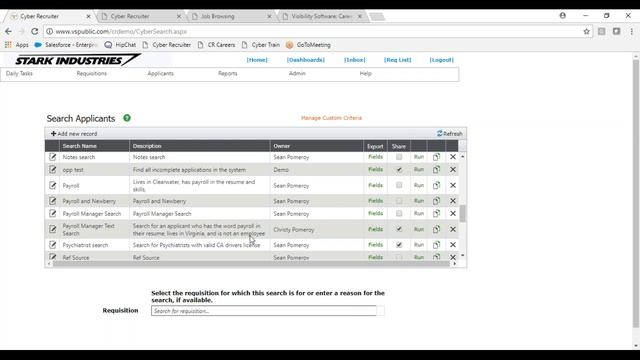Open the green help icon beside Search Applicants
This screenshot has width=640, height=360.
[127, 118]
